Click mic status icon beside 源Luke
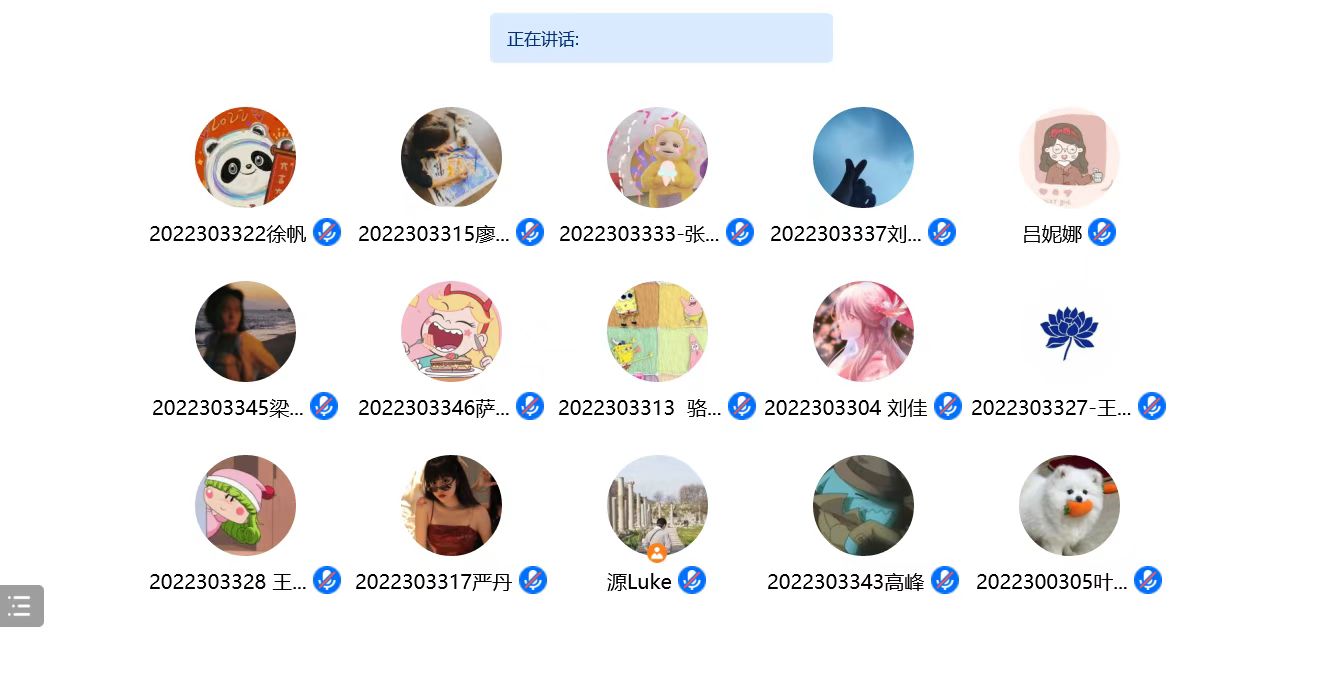 [x=692, y=580]
